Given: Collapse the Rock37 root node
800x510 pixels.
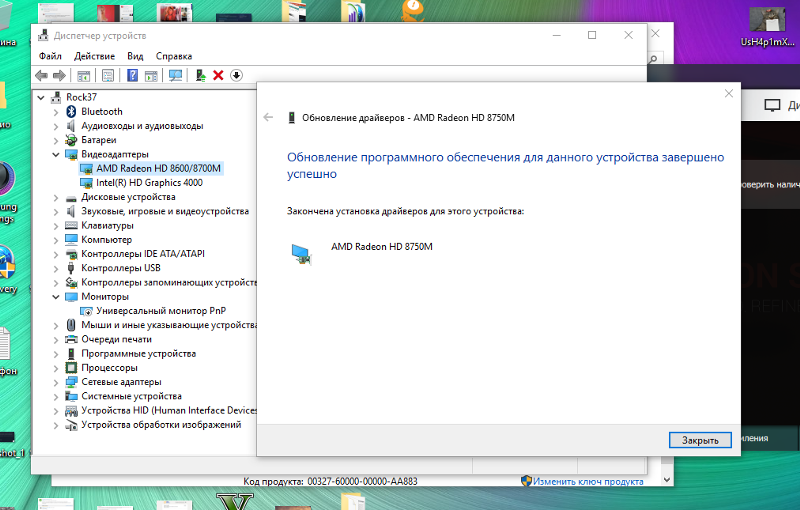Looking at the screenshot, I should (x=41, y=97).
